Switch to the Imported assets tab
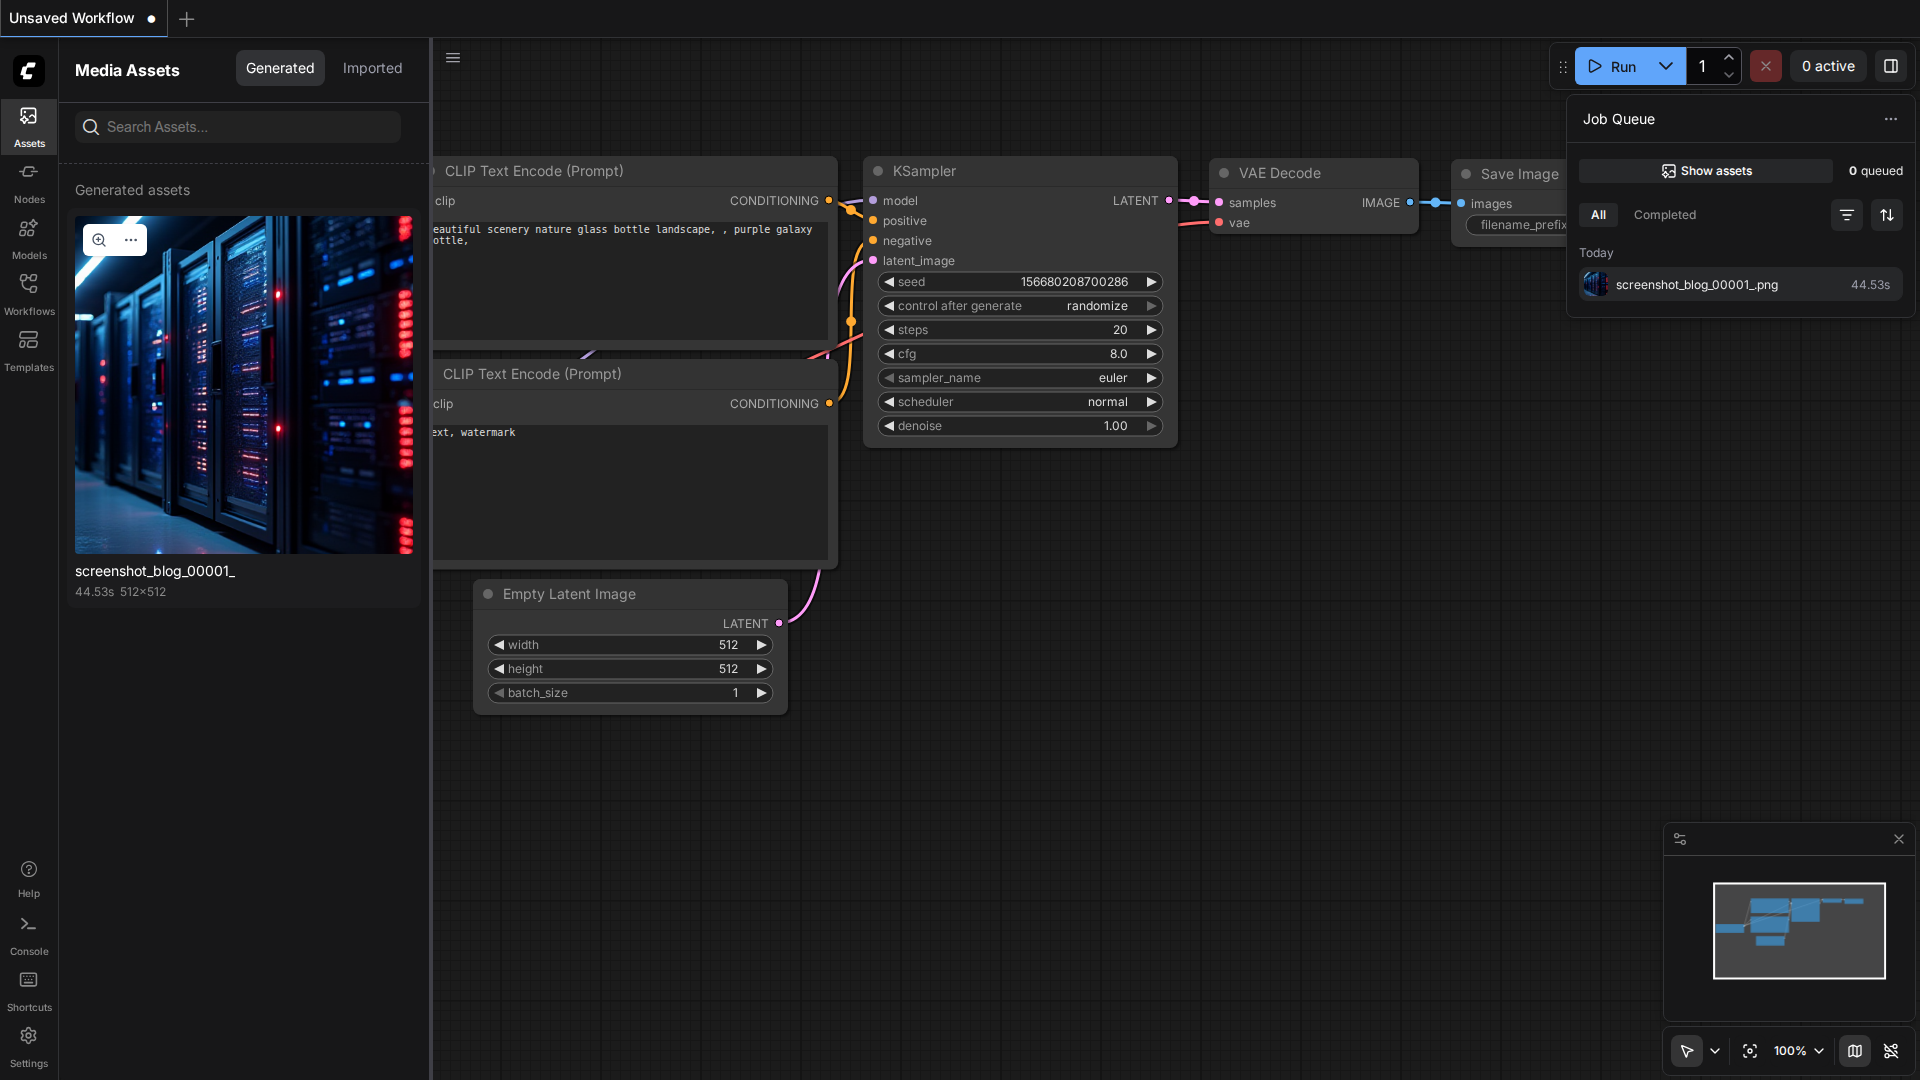Viewport: 1920px width, 1080px height. coord(372,68)
